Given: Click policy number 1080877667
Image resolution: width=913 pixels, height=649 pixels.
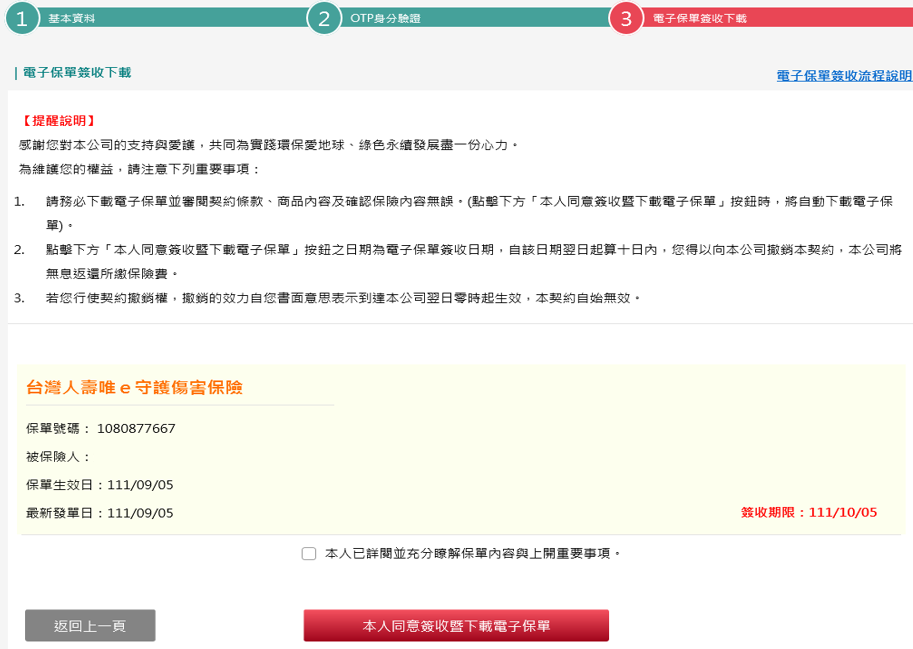Looking at the screenshot, I should [x=136, y=428].
